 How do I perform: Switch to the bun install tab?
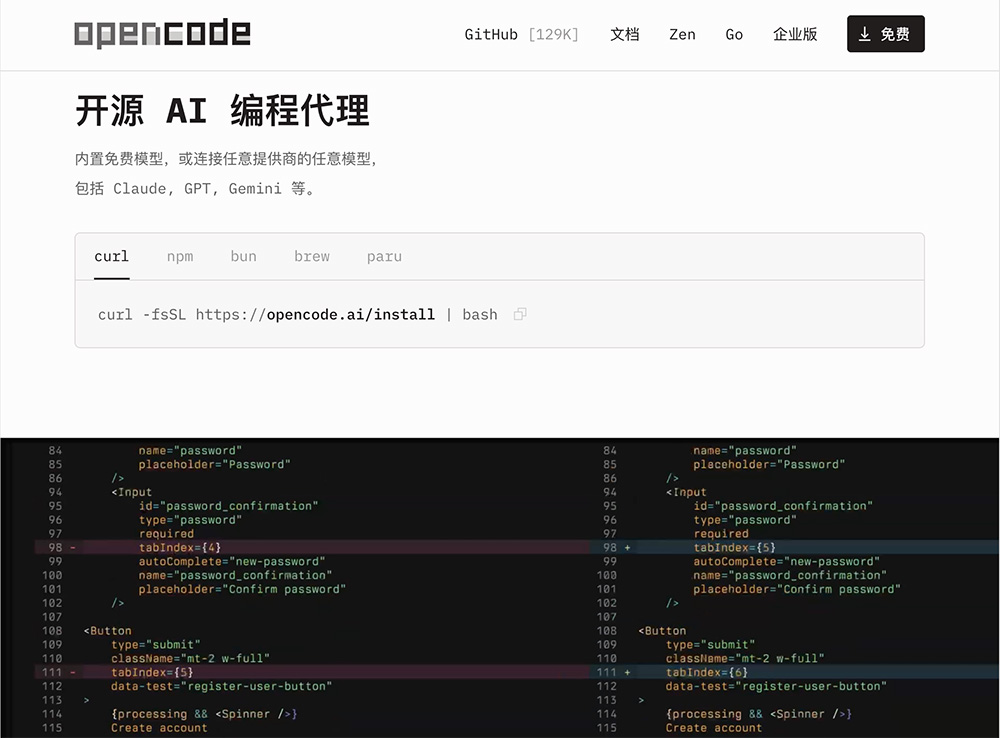click(x=243, y=256)
